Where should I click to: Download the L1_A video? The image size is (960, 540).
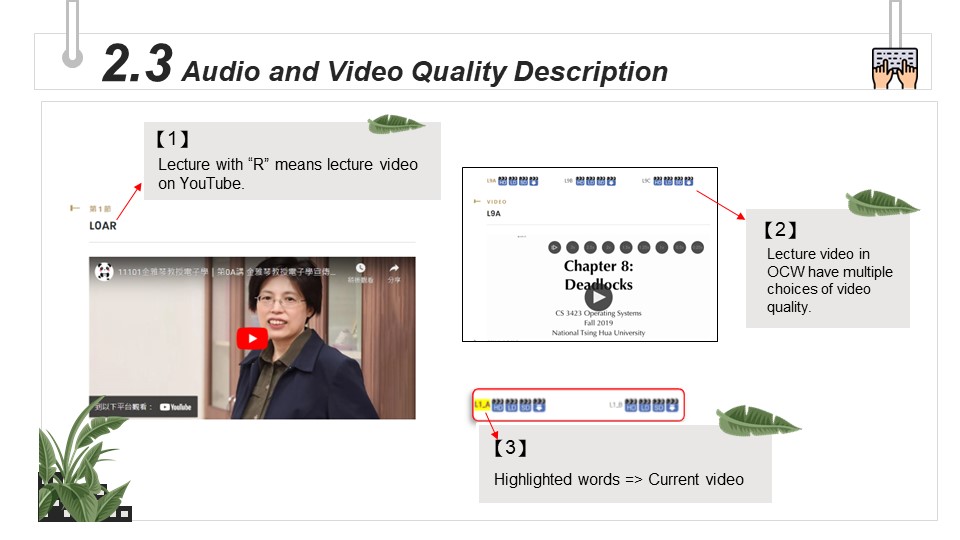538,405
